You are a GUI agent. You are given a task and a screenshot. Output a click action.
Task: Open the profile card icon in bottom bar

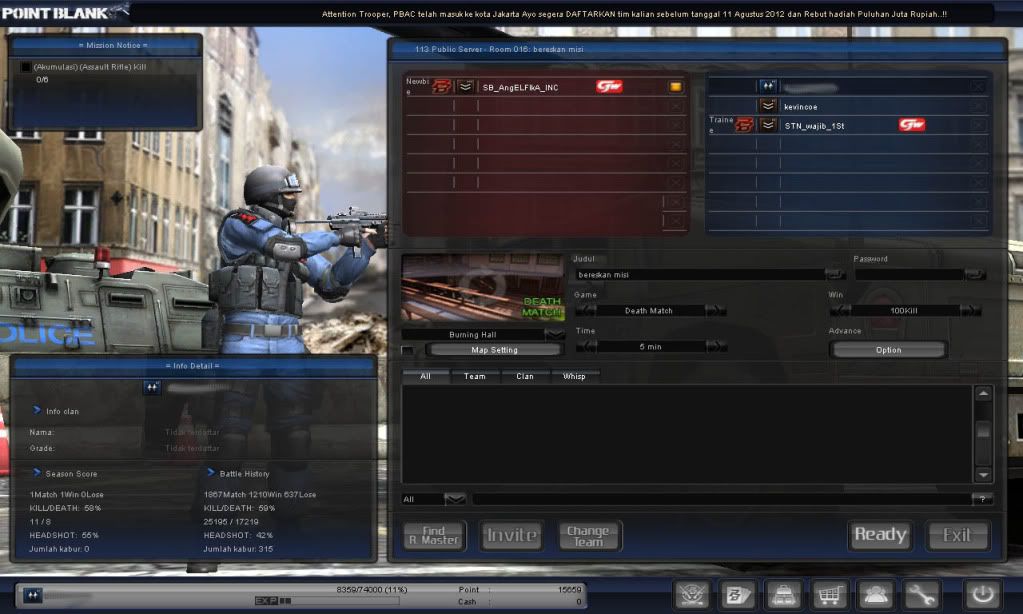click(738, 594)
